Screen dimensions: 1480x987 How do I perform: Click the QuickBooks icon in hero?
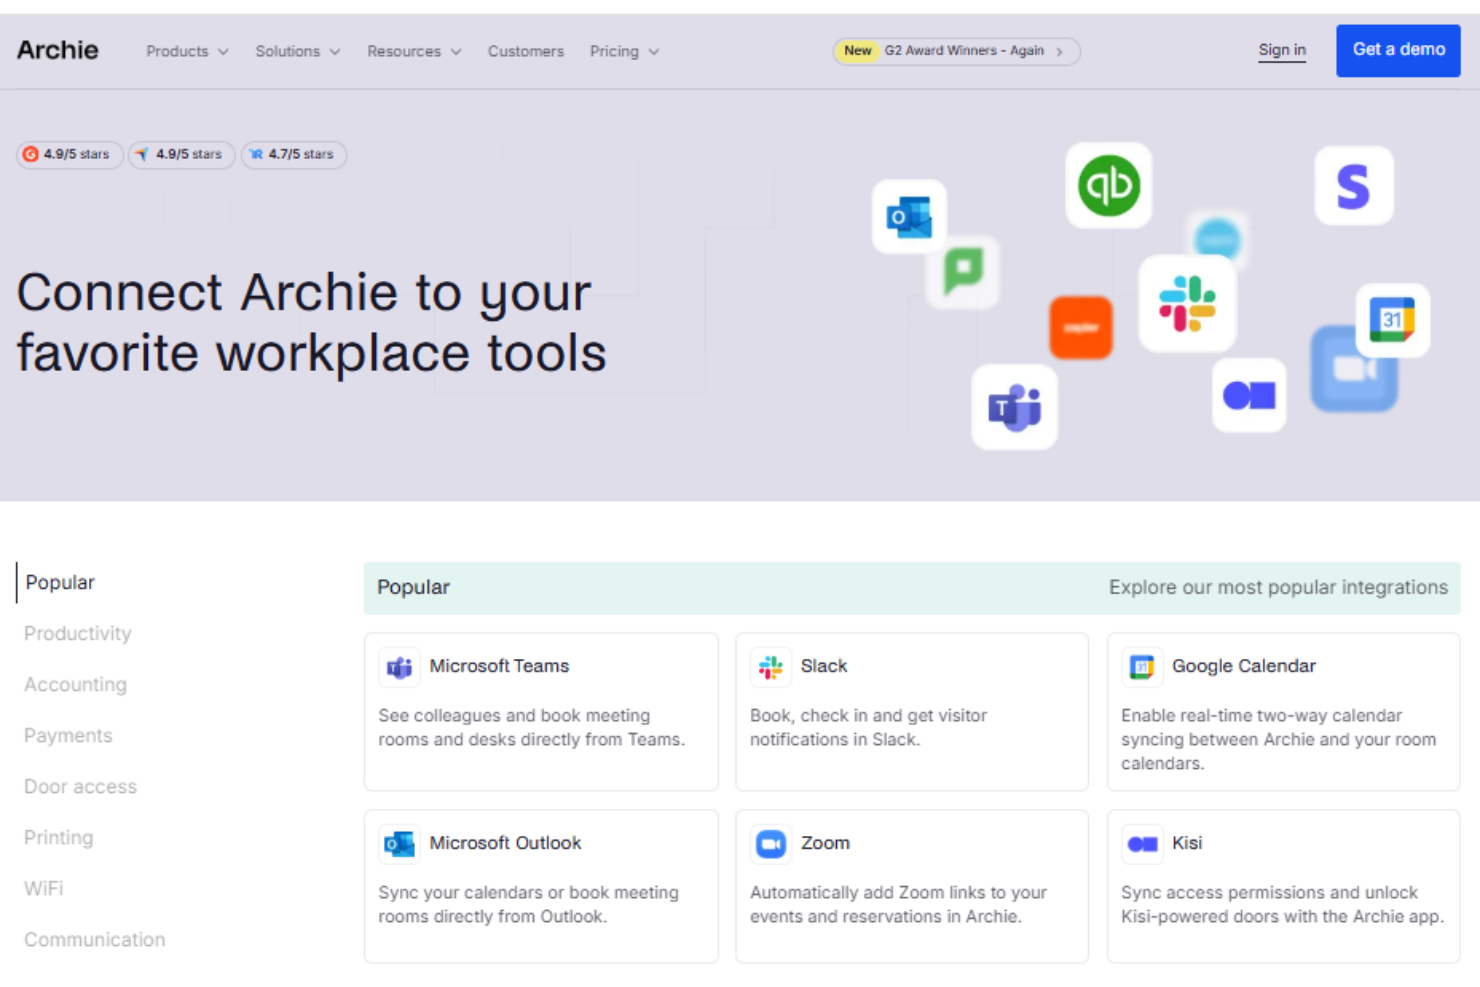point(1108,185)
